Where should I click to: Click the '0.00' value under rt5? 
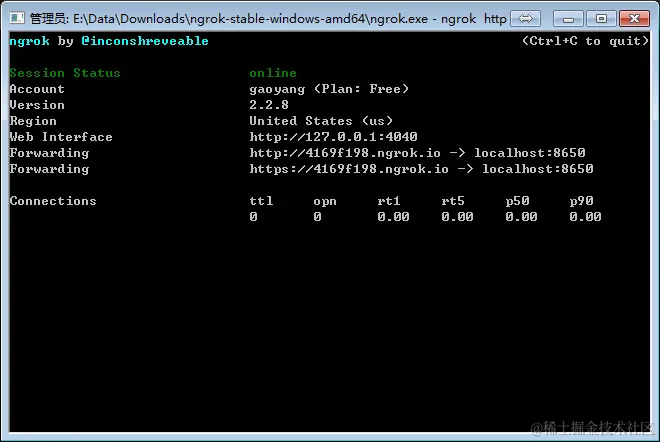pos(457,217)
